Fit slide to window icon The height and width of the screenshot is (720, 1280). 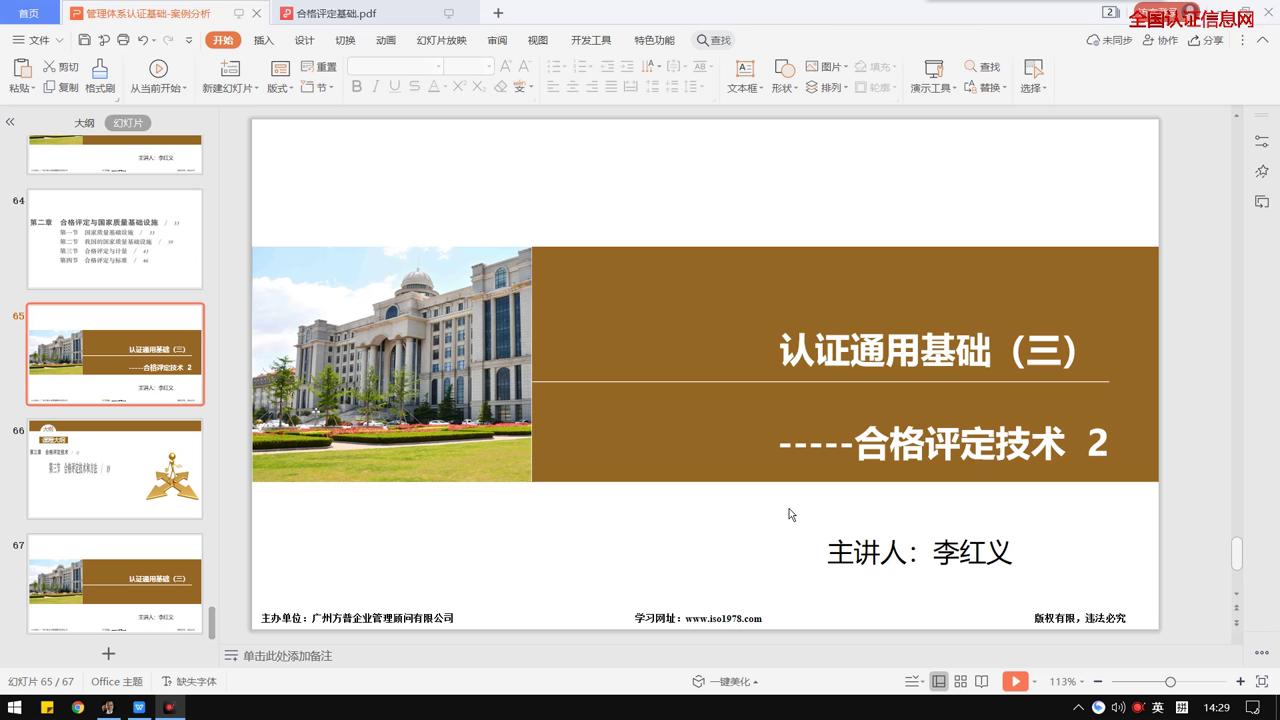(1262, 681)
